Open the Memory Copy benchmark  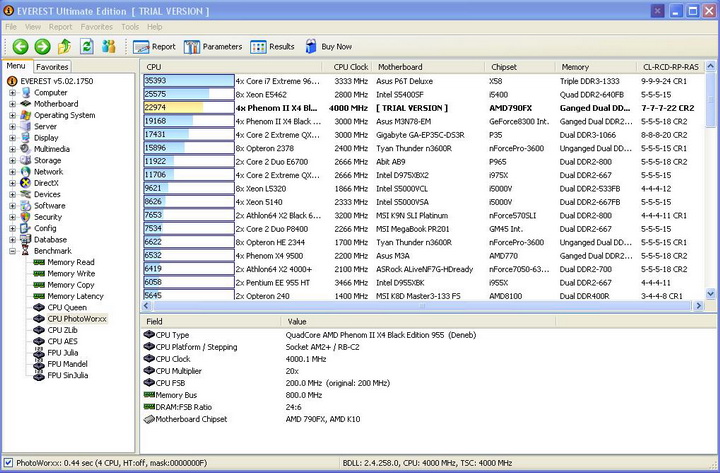tap(71, 285)
